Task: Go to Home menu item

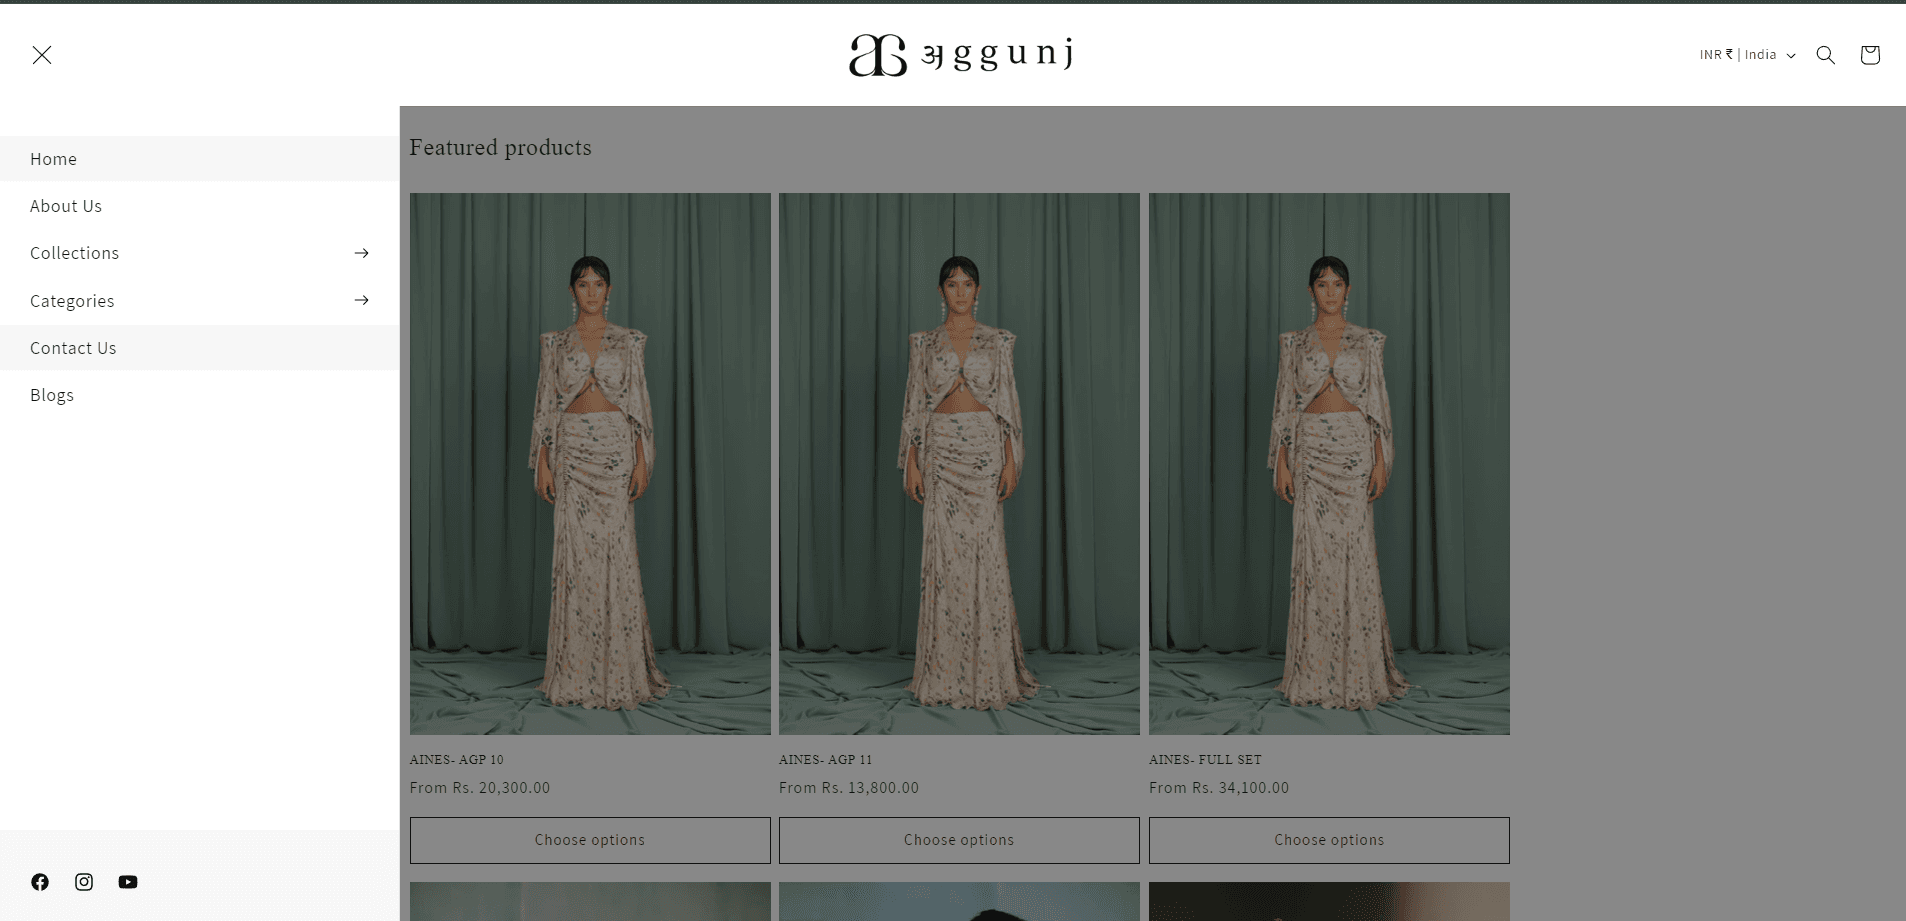Action: pyautogui.click(x=200, y=159)
